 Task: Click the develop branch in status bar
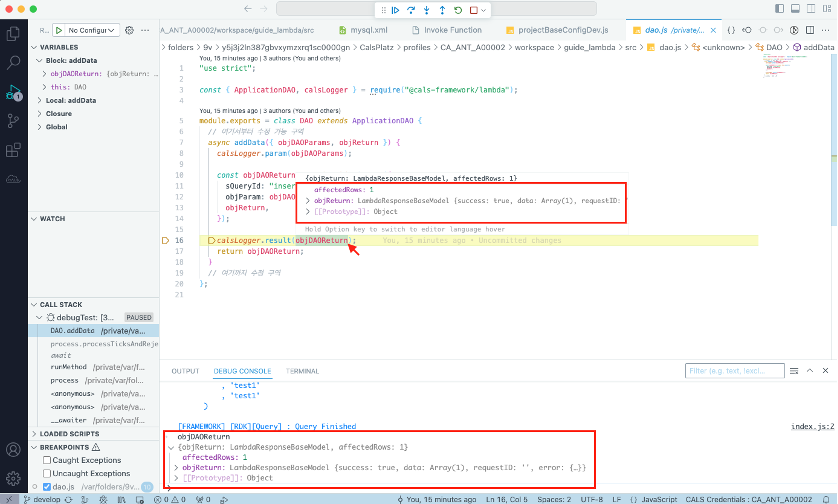pos(42,499)
